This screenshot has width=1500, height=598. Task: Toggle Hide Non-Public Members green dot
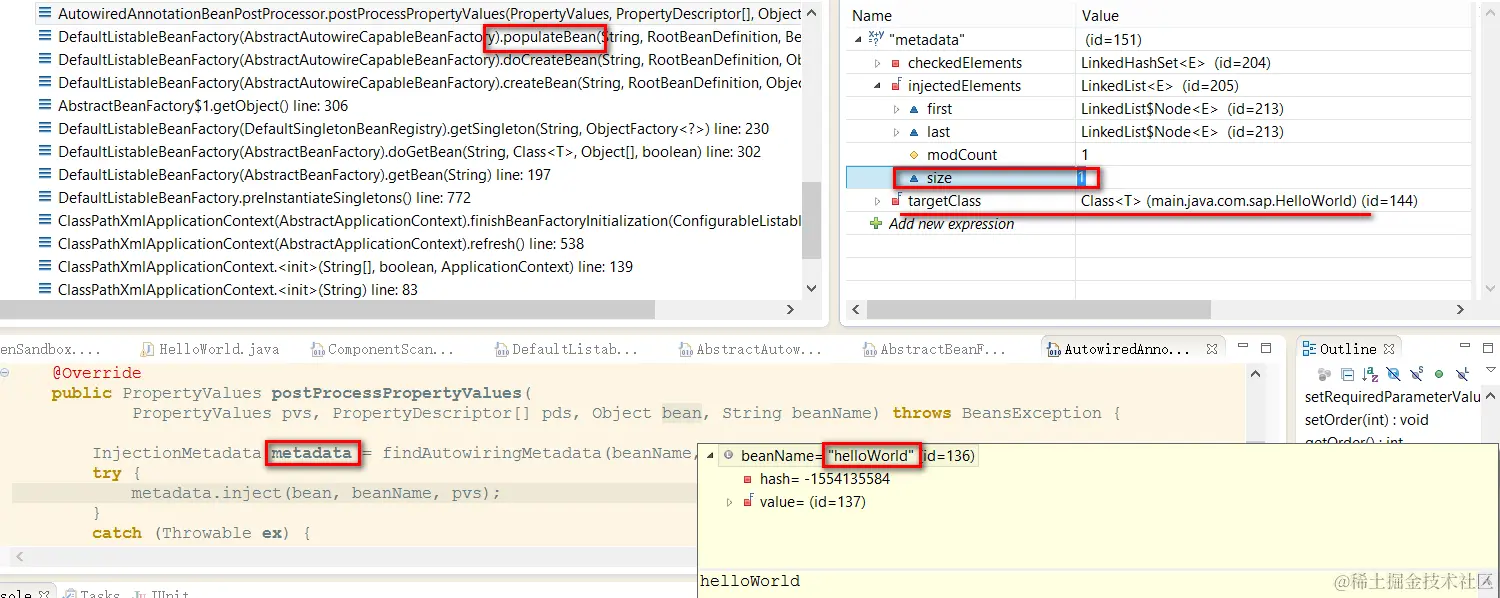click(1439, 374)
